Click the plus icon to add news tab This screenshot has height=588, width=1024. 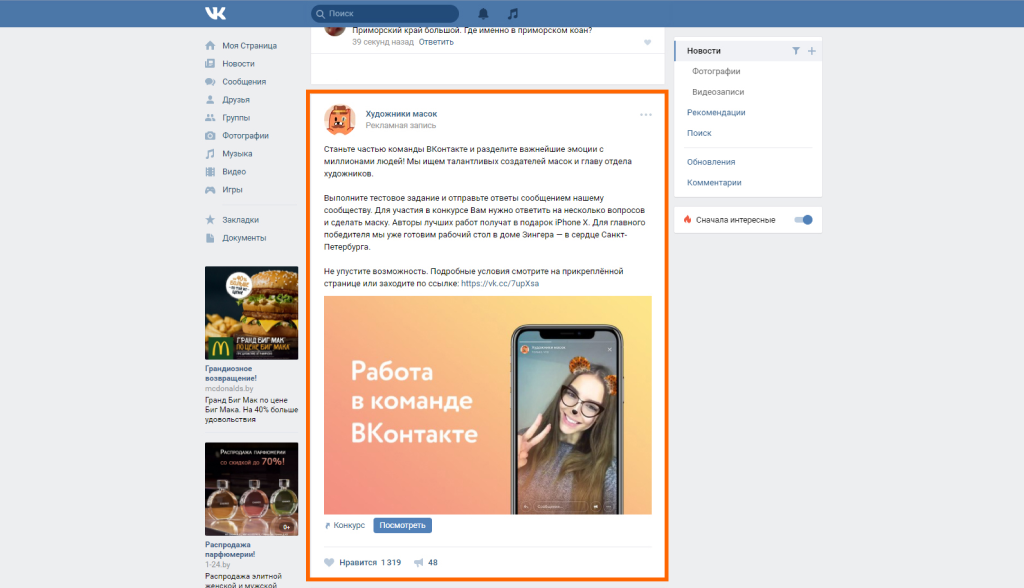tap(812, 51)
